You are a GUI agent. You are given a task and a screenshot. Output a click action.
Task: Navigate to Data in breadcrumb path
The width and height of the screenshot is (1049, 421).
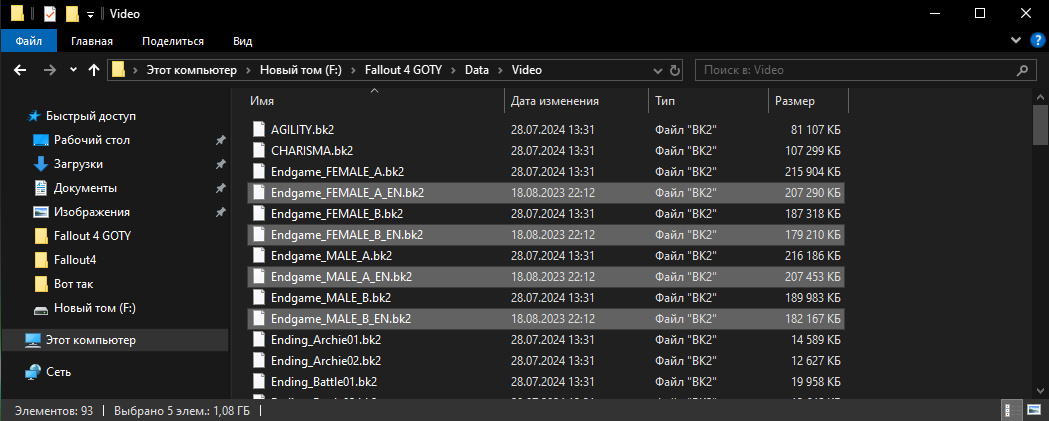(x=478, y=70)
